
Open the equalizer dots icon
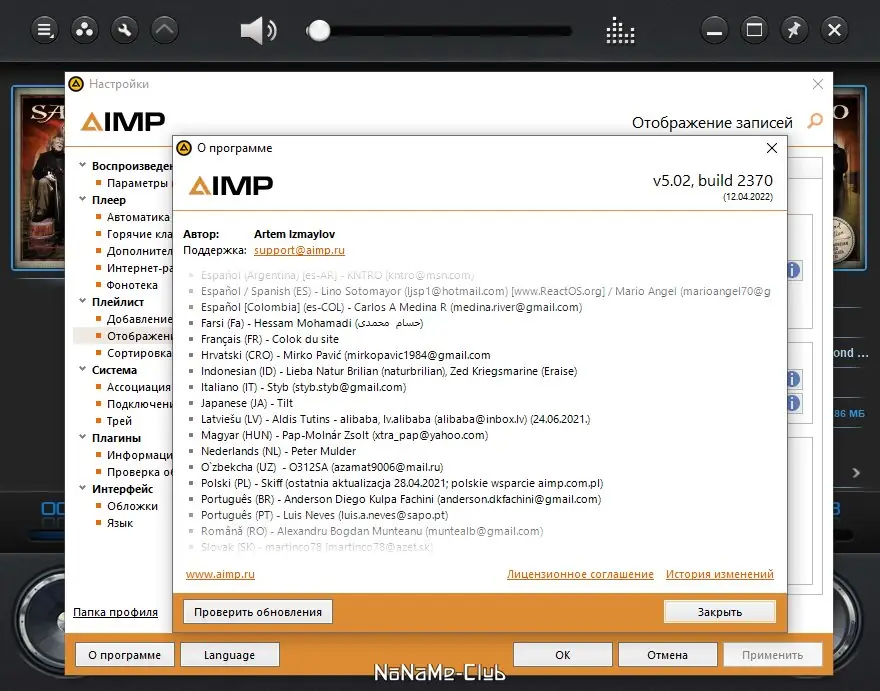pyautogui.click(x=620, y=30)
